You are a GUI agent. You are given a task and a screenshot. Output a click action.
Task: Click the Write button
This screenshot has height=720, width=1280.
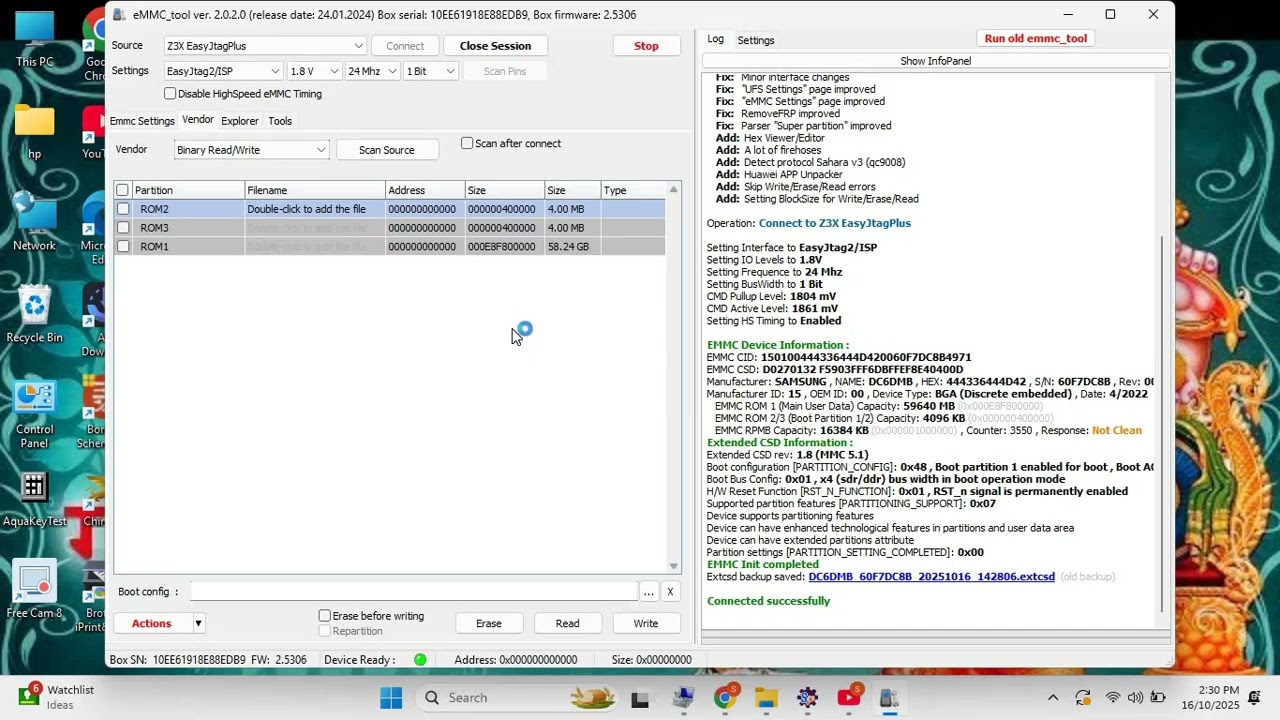(646, 624)
